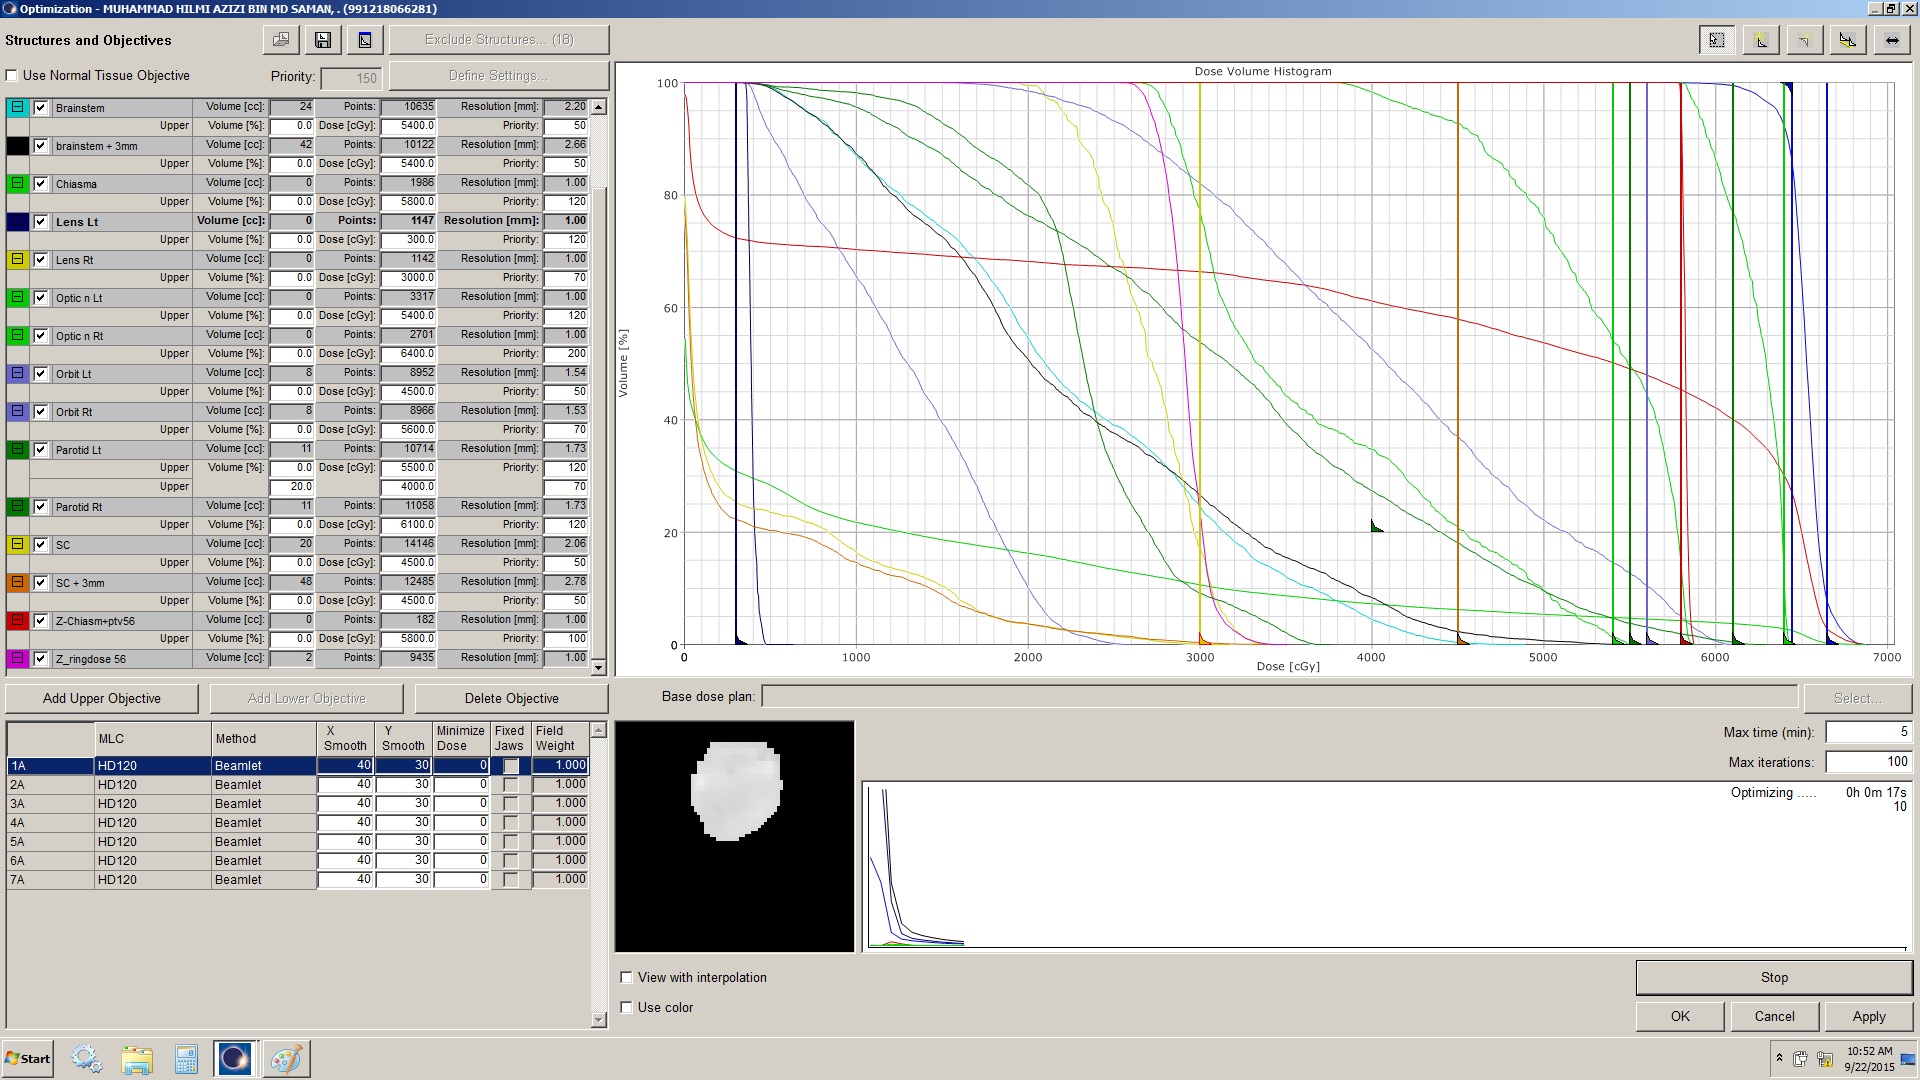Click the dark blue Lens Lt color box
The image size is (1920, 1080).
pos(17,221)
